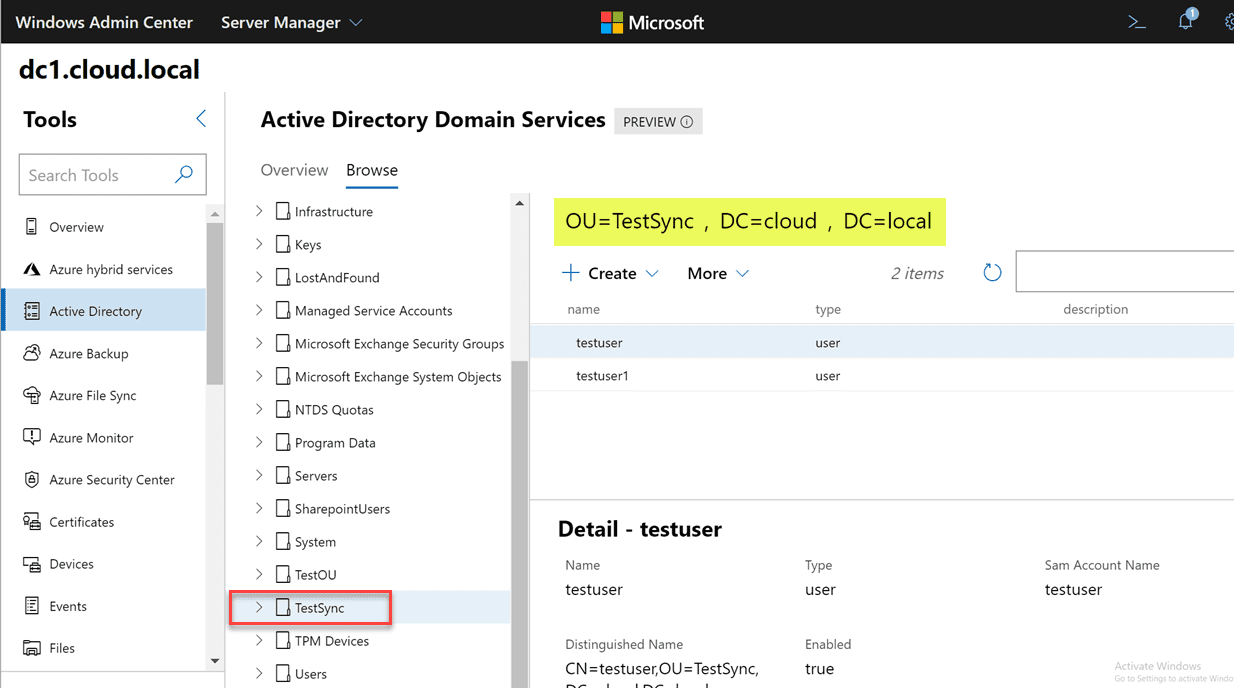Open the PowerShell console icon
Viewport: 1234px width, 688px height.
click(1136, 20)
